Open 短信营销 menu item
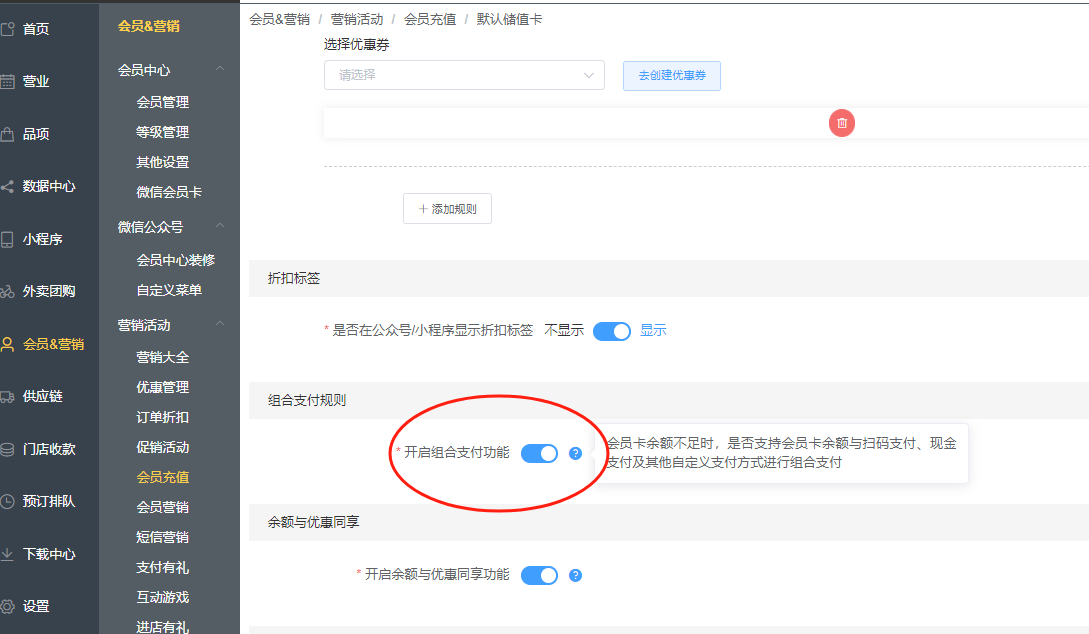The height and width of the screenshot is (634, 1089). tap(163, 537)
